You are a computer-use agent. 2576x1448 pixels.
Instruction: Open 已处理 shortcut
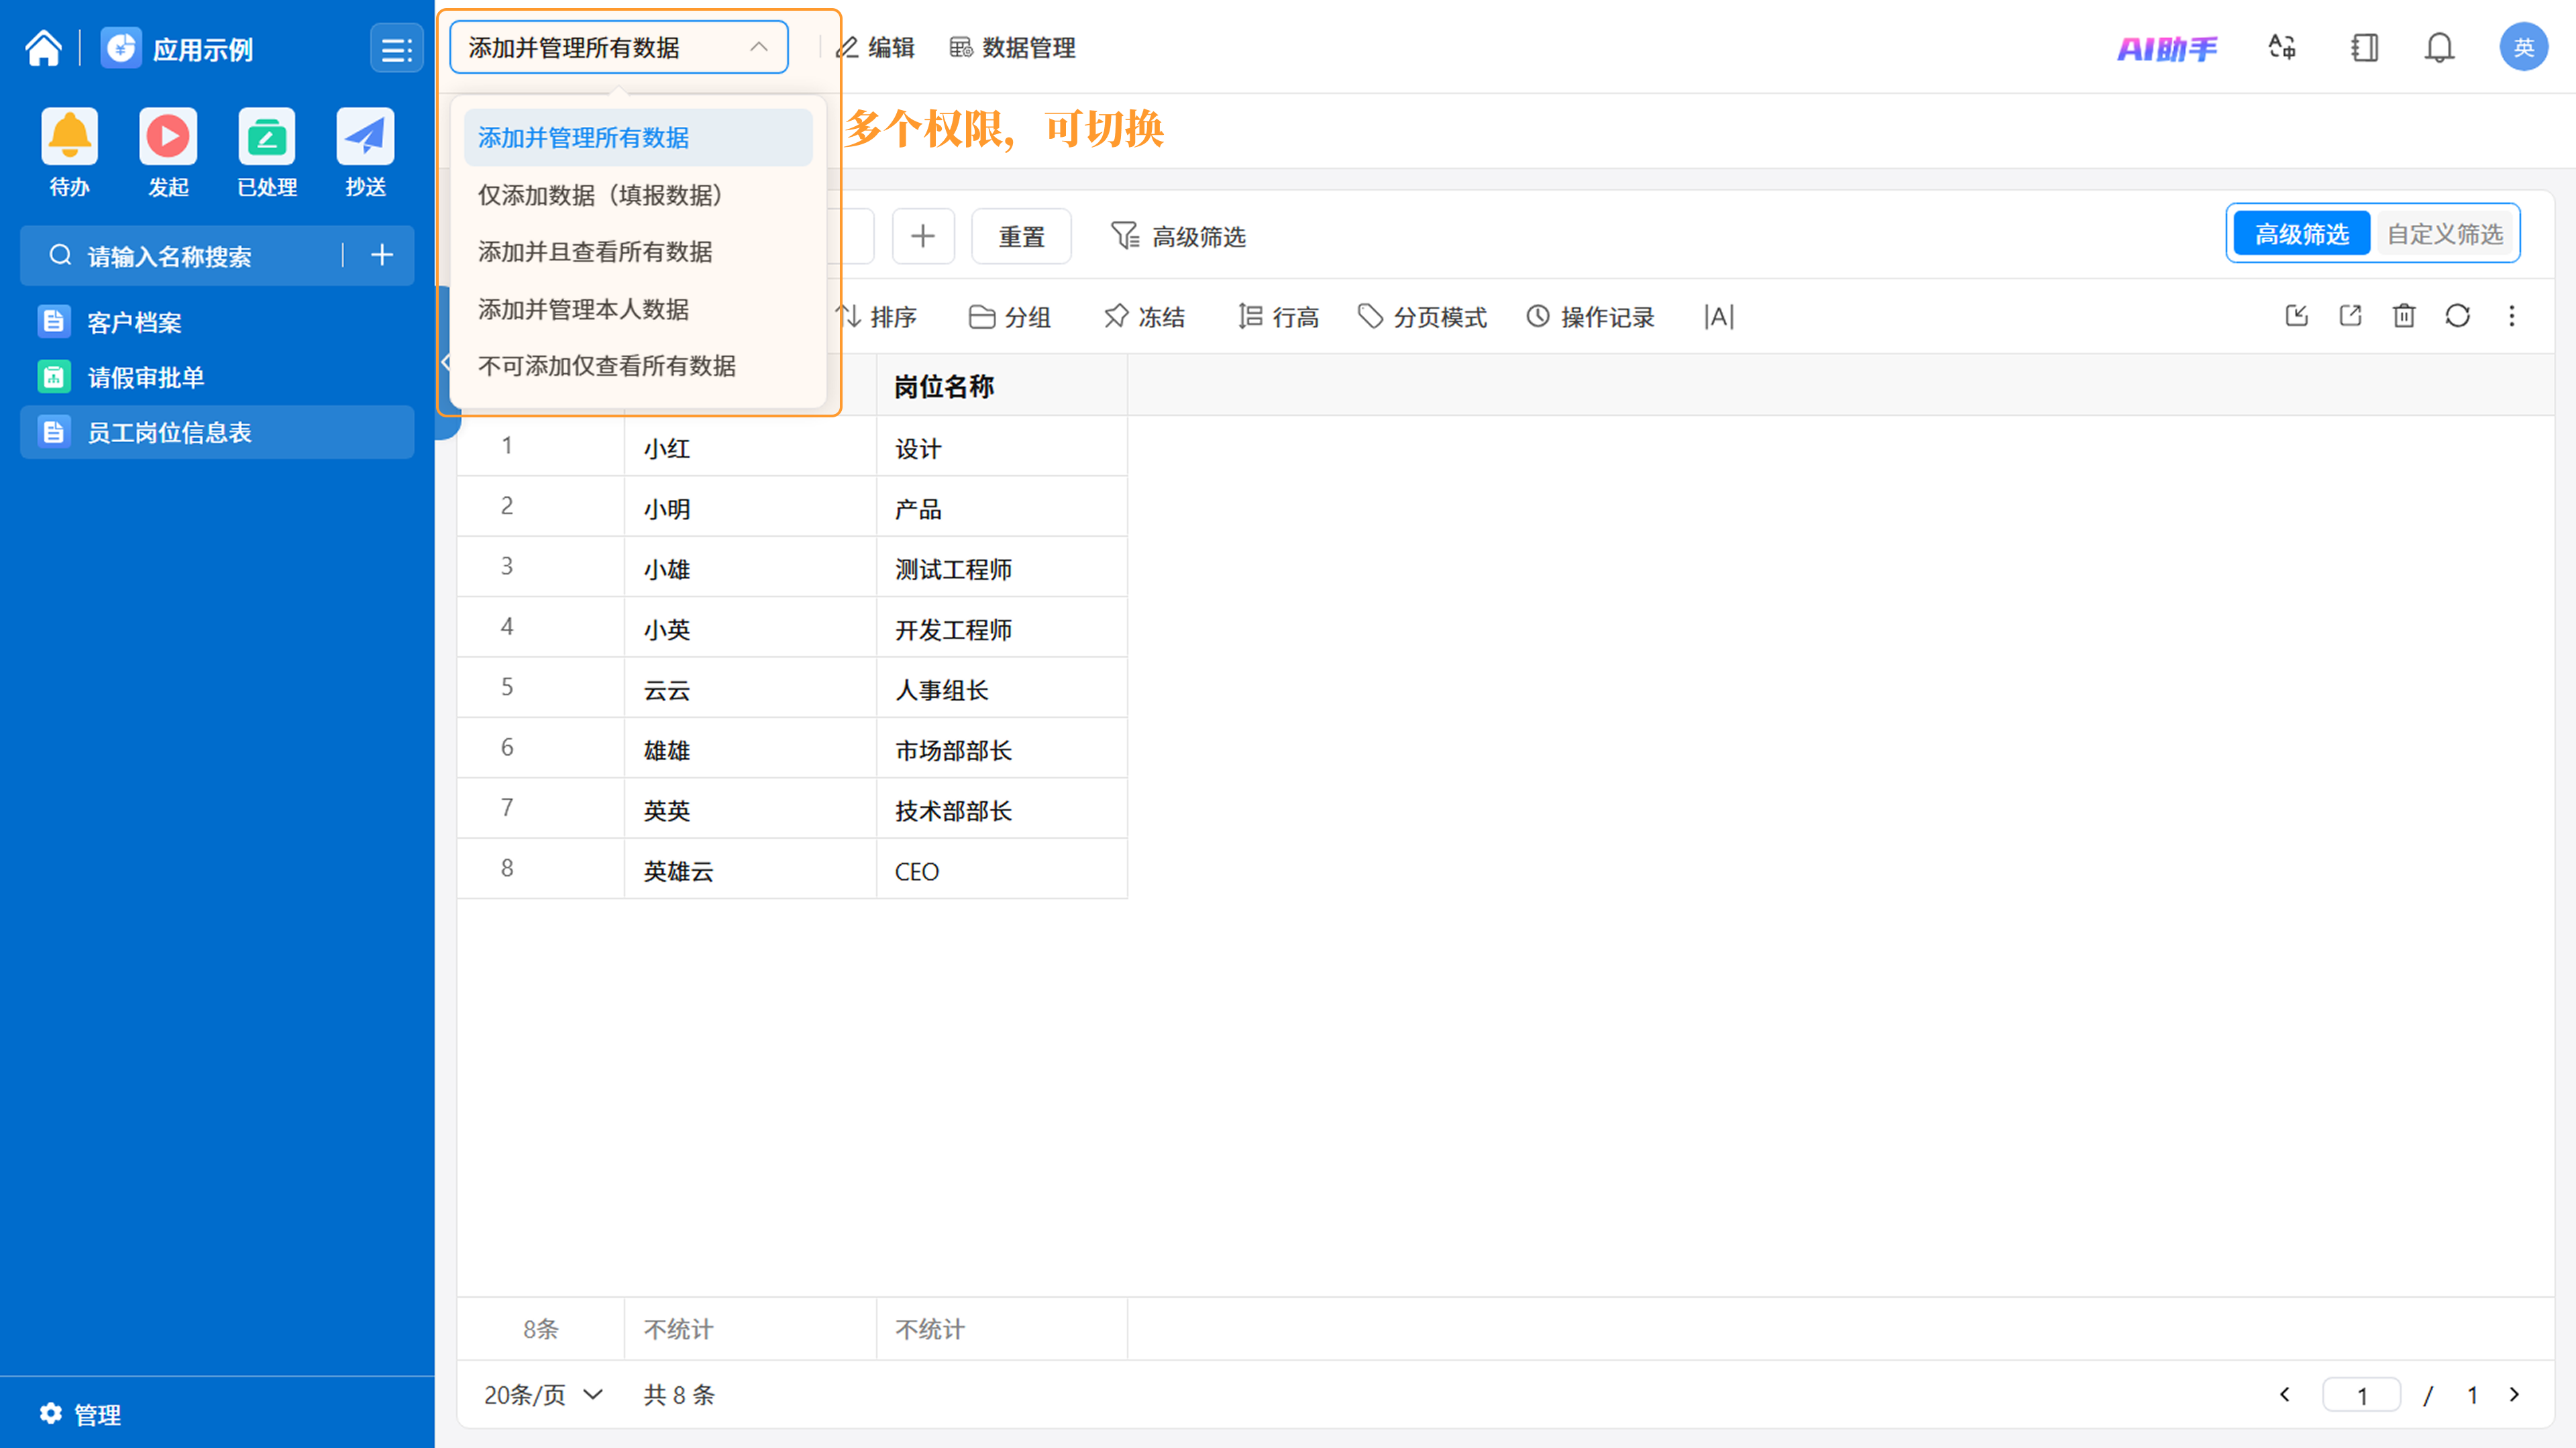point(267,152)
